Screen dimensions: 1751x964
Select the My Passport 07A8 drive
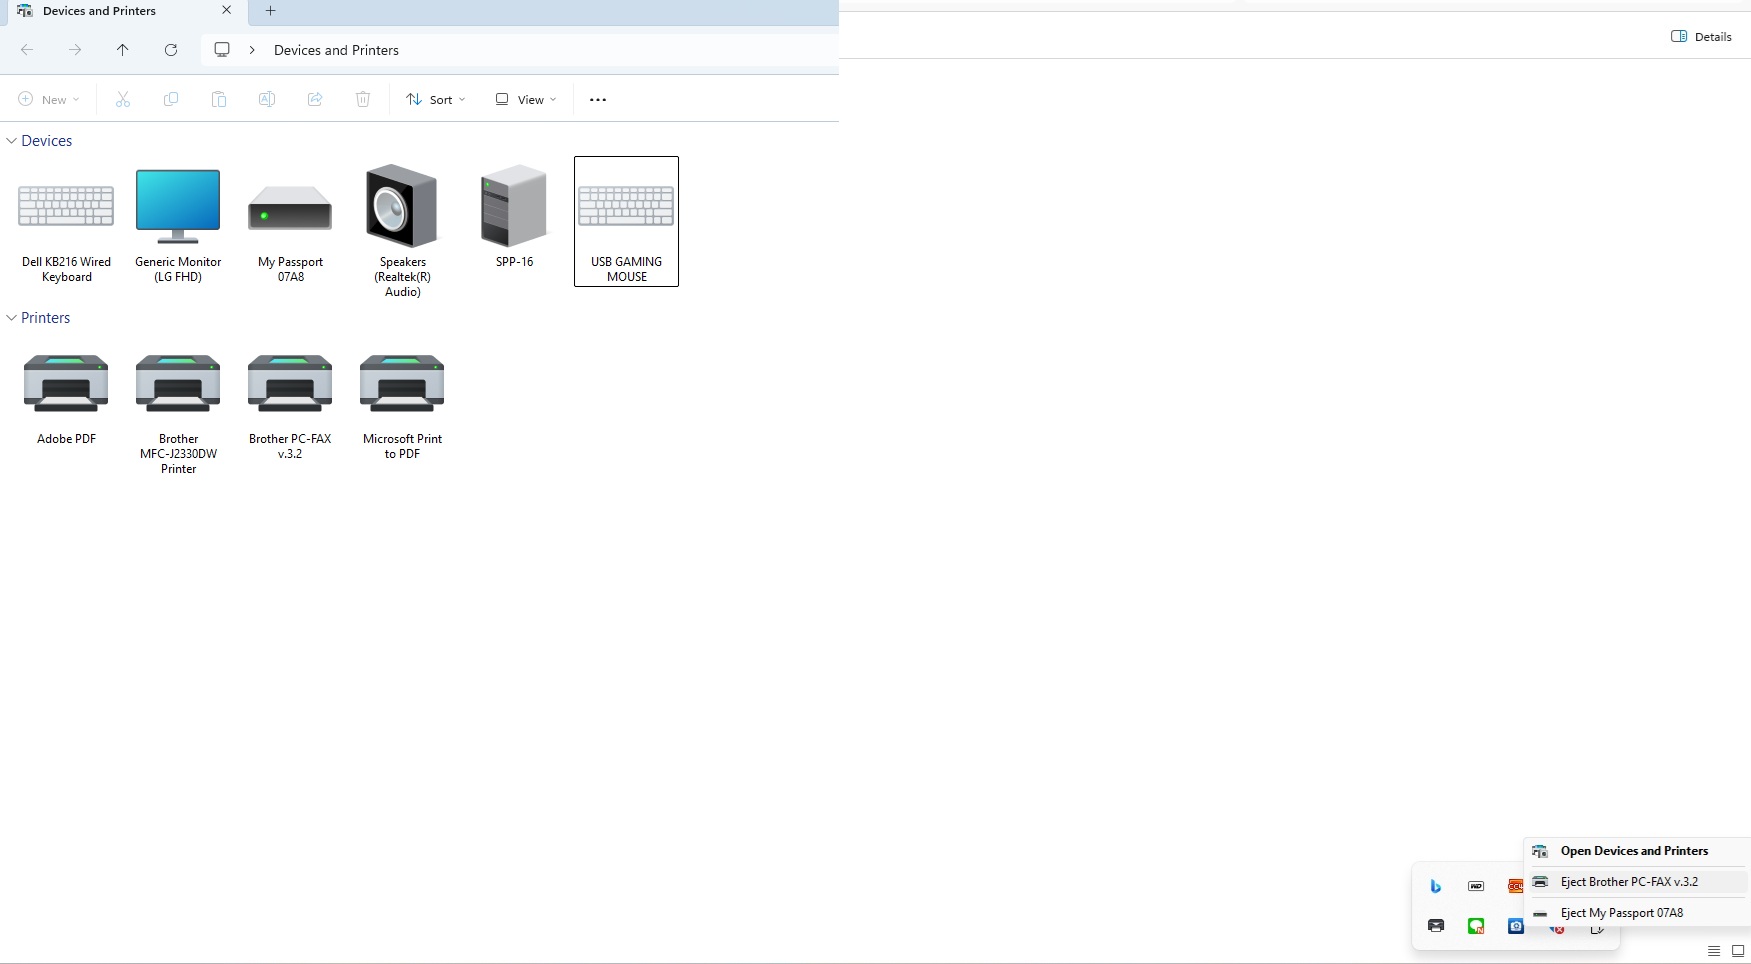coord(290,222)
